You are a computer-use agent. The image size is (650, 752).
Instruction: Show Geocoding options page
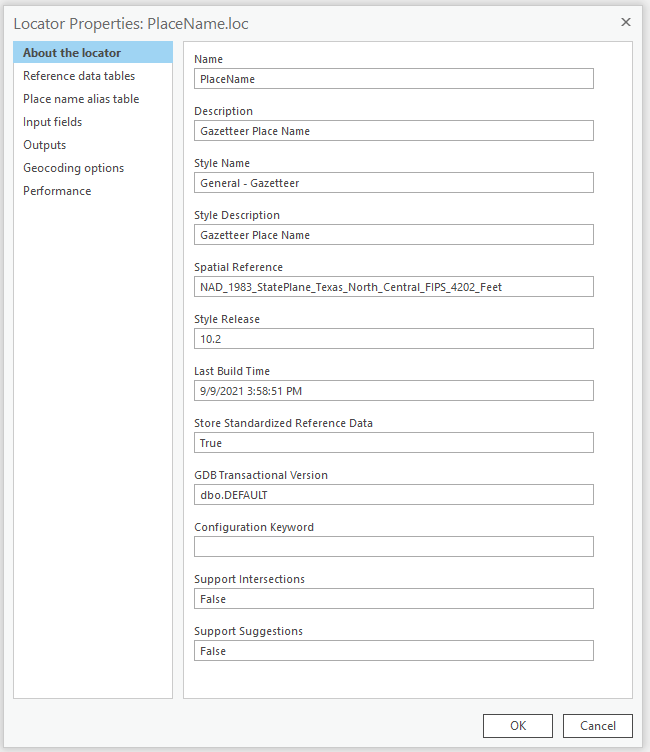tap(74, 168)
